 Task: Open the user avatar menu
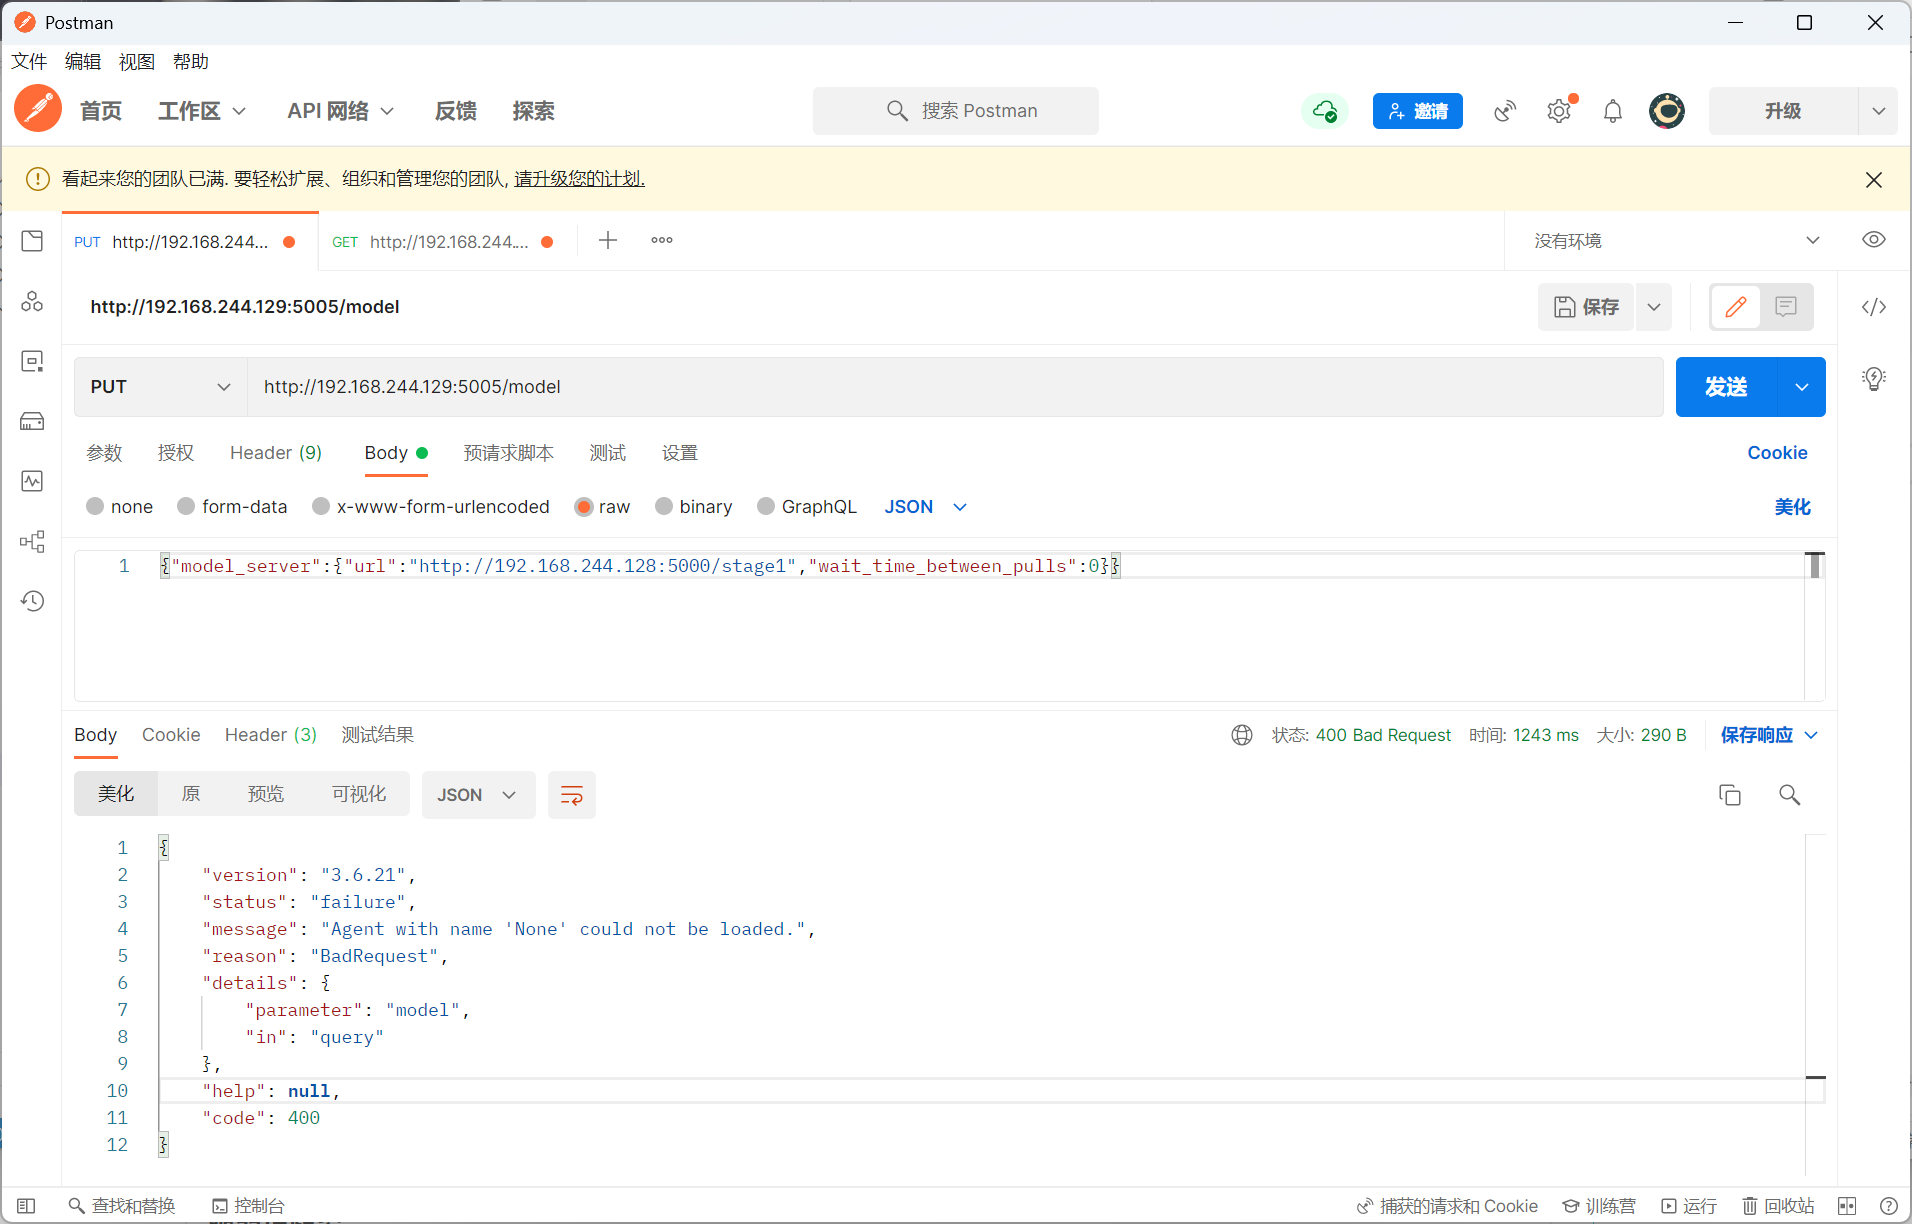(1667, 111)
